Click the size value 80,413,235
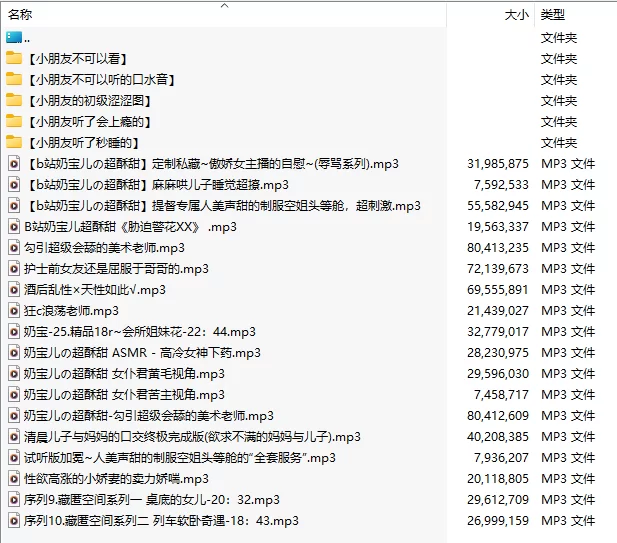Screen dimensions: 617x543 coord(498,247)
